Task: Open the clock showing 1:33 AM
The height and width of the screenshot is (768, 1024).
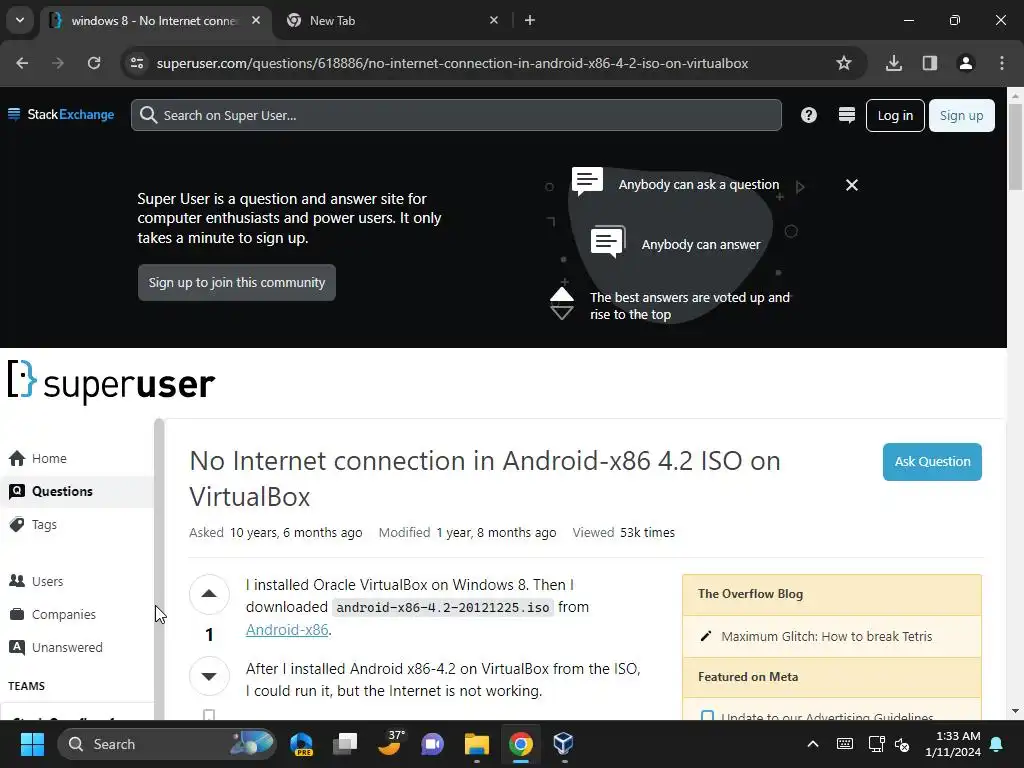Action: click(x=953, y=744)
